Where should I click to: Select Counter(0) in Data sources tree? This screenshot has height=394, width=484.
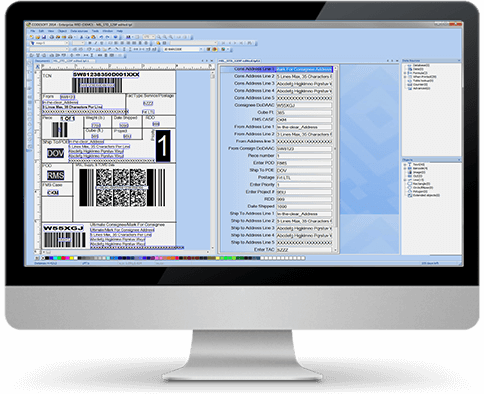click(x=420, y=84)
